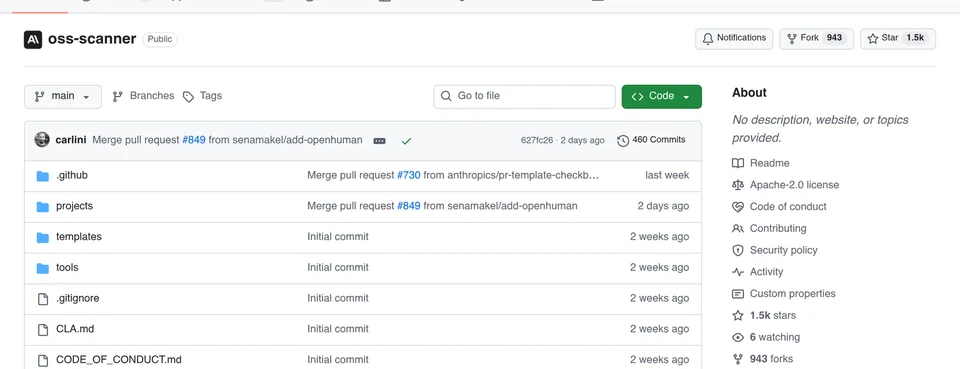Open the projects folder name
Viewport: 960px width, 369px height.
coord(75,206)
